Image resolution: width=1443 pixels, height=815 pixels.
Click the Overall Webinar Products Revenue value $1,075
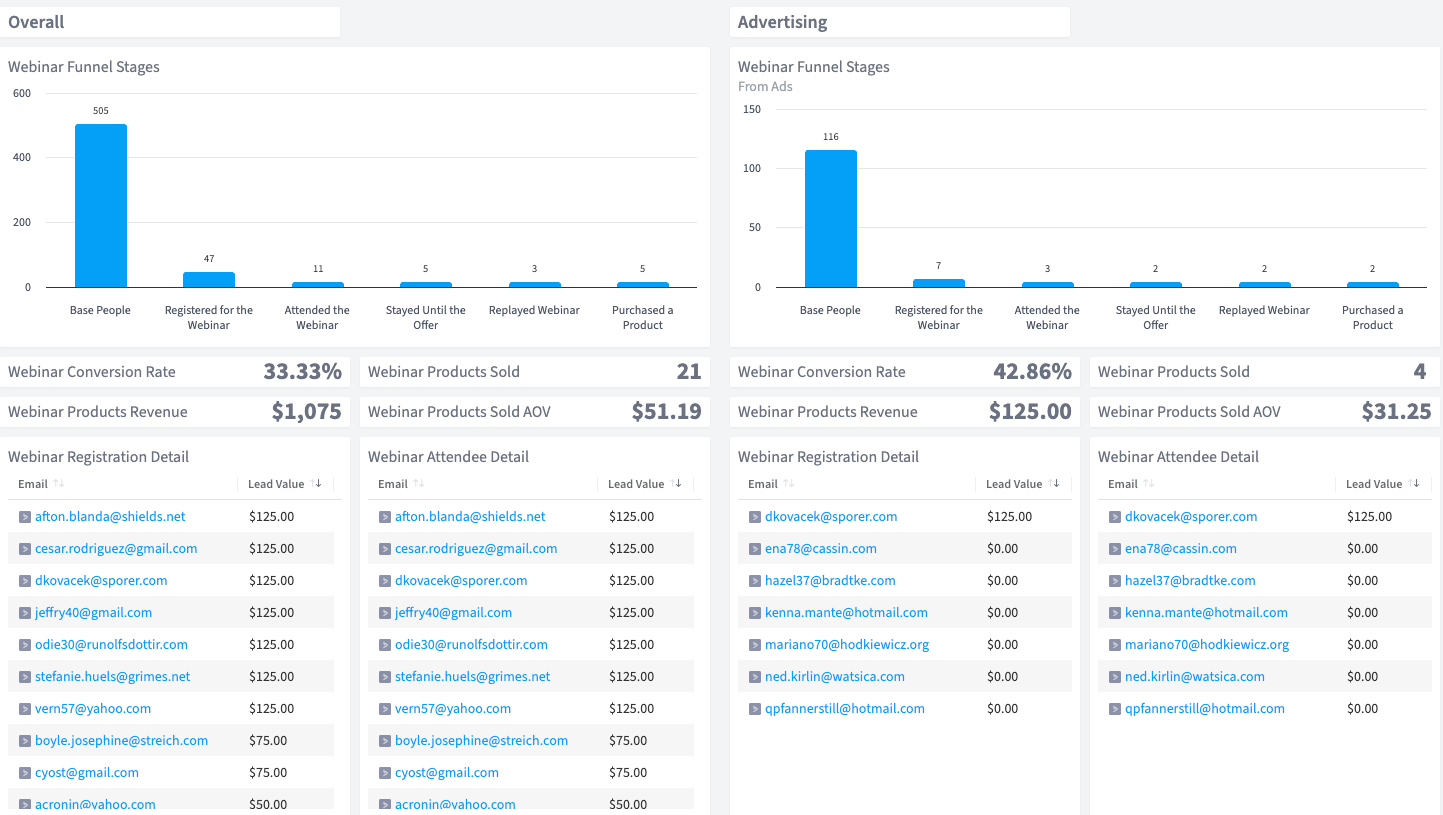pyautogui.click(x=307, y=412)
